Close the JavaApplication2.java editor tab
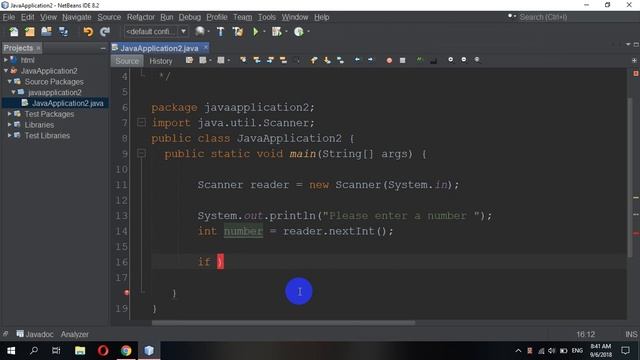The width and height of the screenshot is (640, 360). (x=206, y=48)
